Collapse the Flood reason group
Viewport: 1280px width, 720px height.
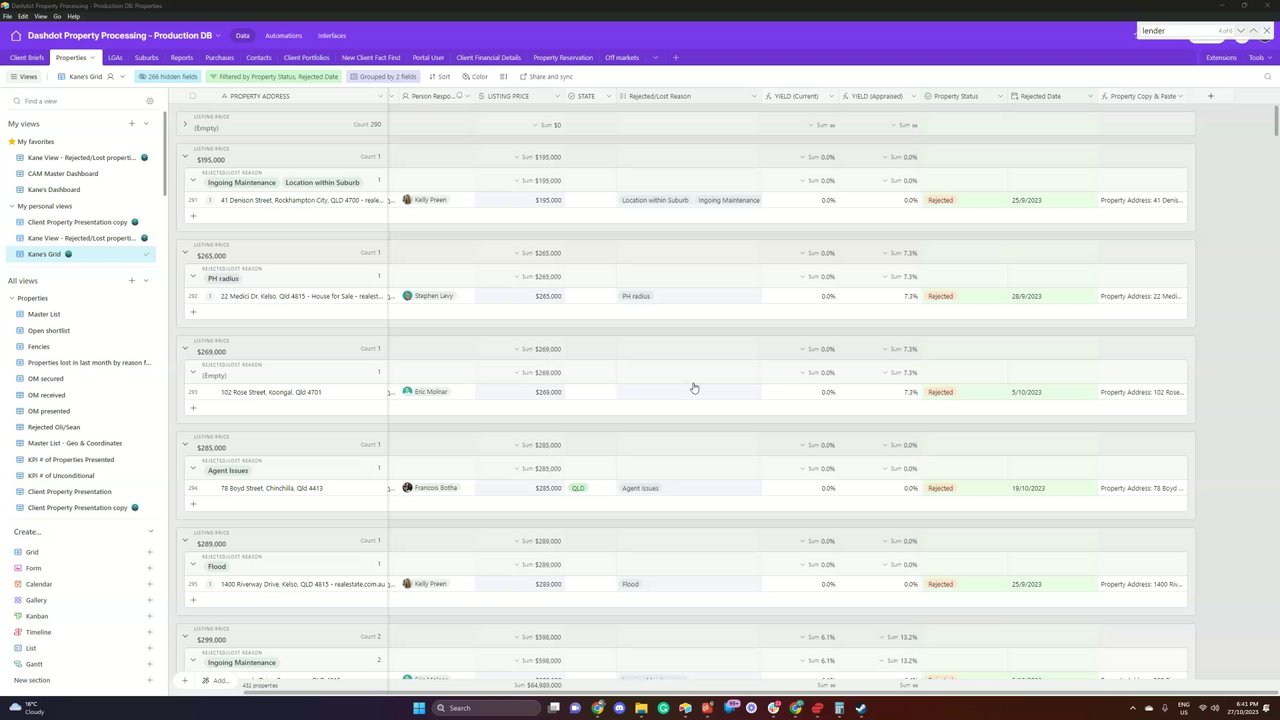tap(194, 564)
